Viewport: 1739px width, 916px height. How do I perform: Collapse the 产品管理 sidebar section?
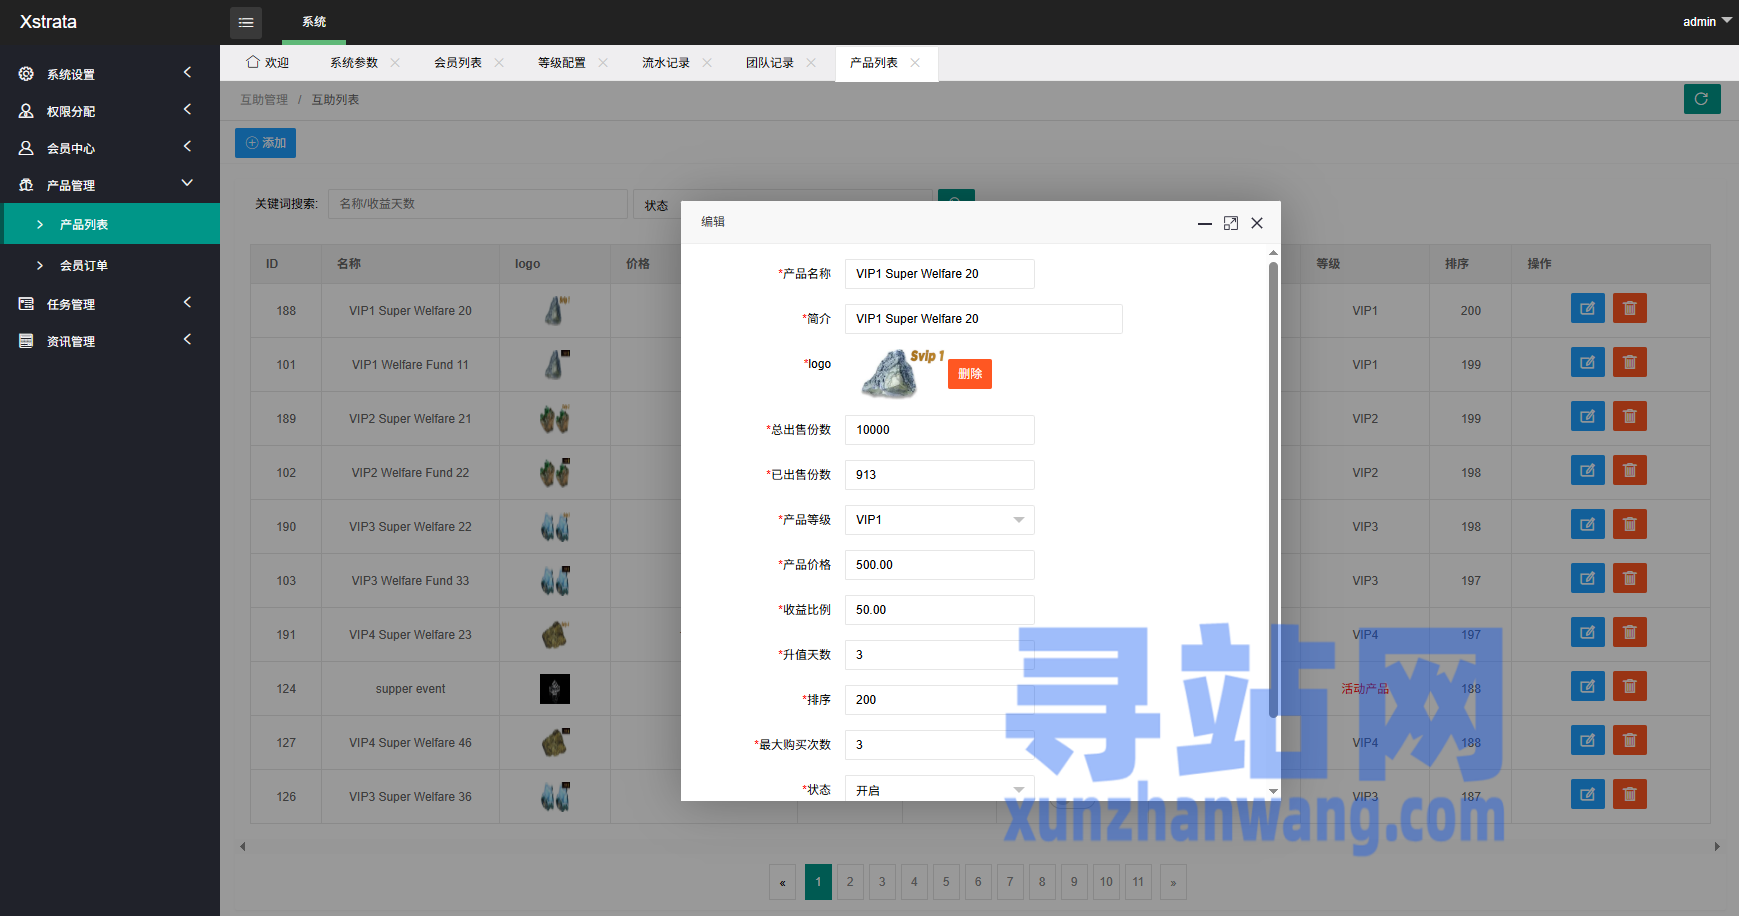coord(108,185)
